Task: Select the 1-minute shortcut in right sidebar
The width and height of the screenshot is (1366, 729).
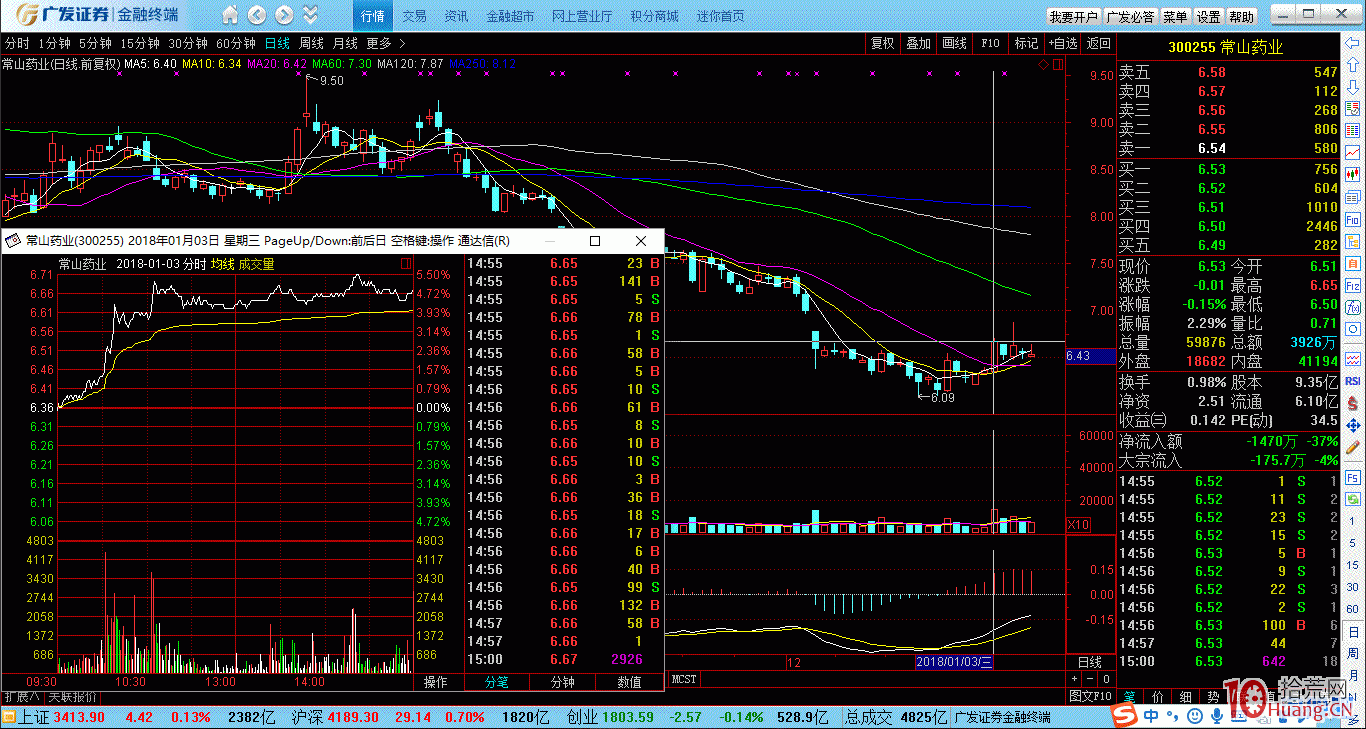Action: click(1352, 521)
